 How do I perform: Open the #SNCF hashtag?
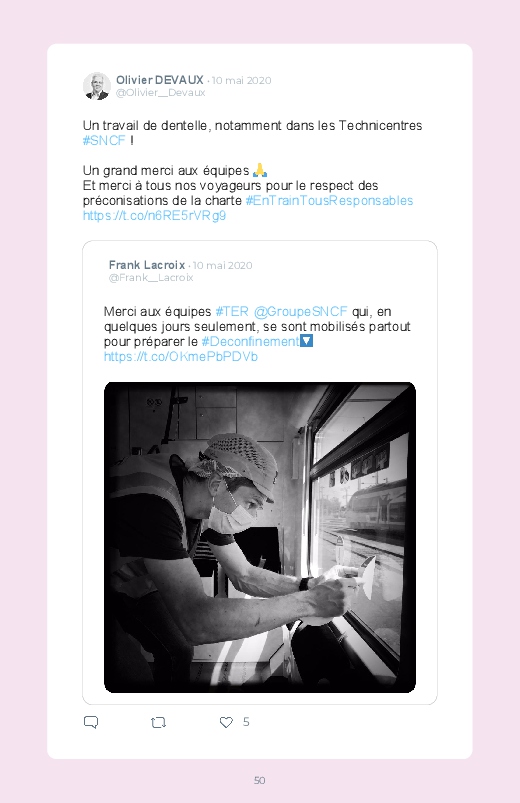(x=104, y=140)
